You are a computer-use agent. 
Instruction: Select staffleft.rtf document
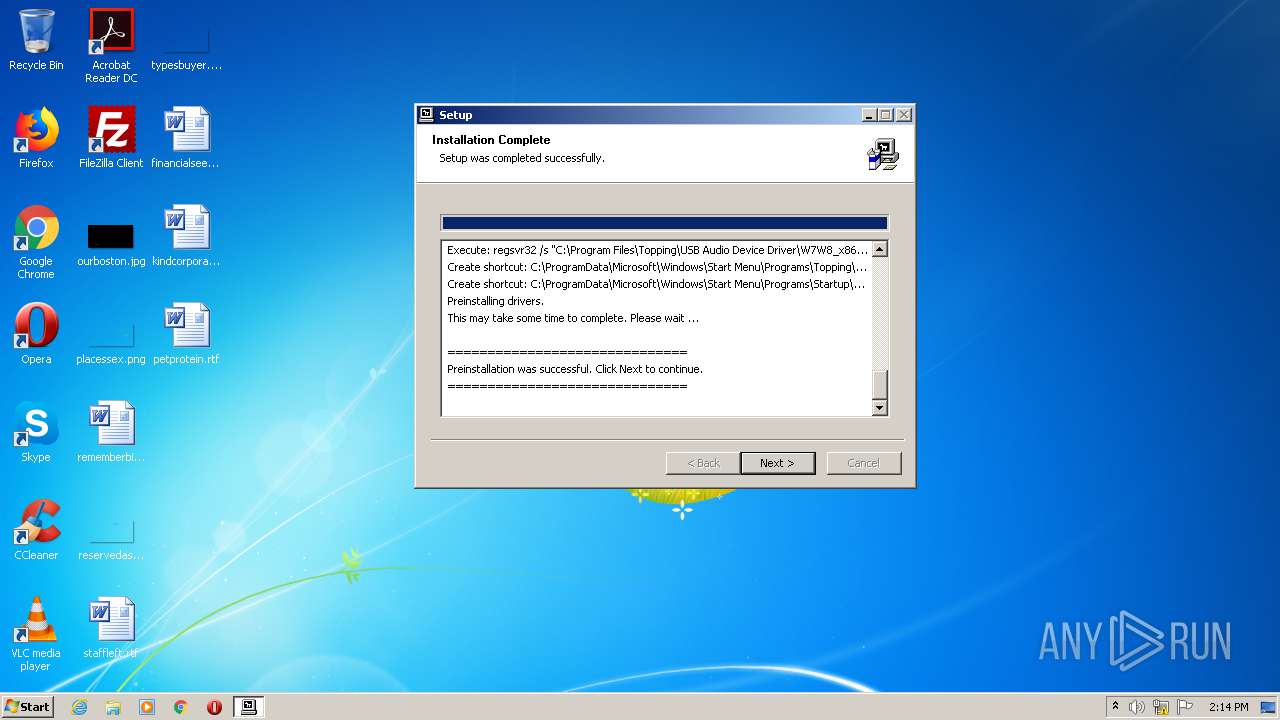(x=111, y=628)
